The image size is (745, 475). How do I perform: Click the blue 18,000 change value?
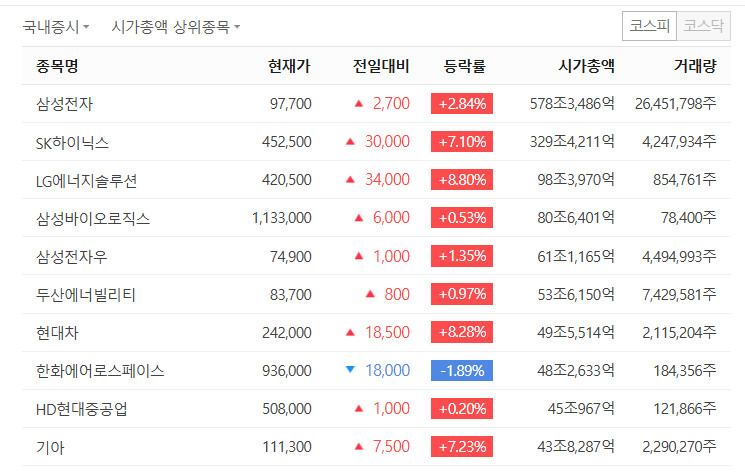point(387,370)
